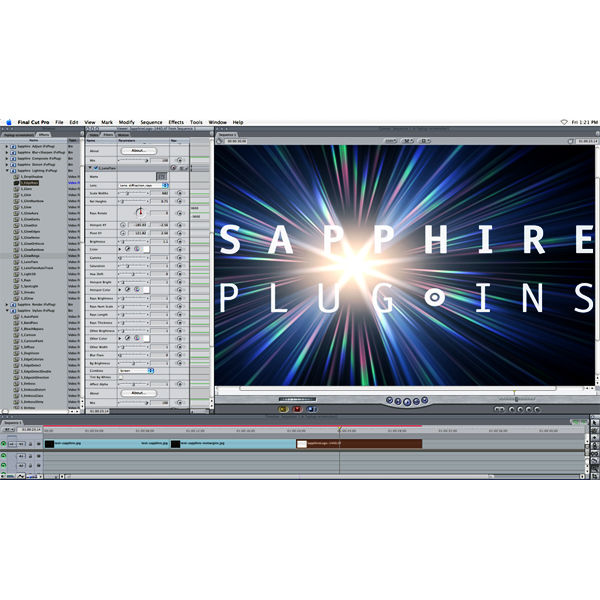600x600 pixels.
Task: Go to next edit in Canvas
Action: point(424,400)
